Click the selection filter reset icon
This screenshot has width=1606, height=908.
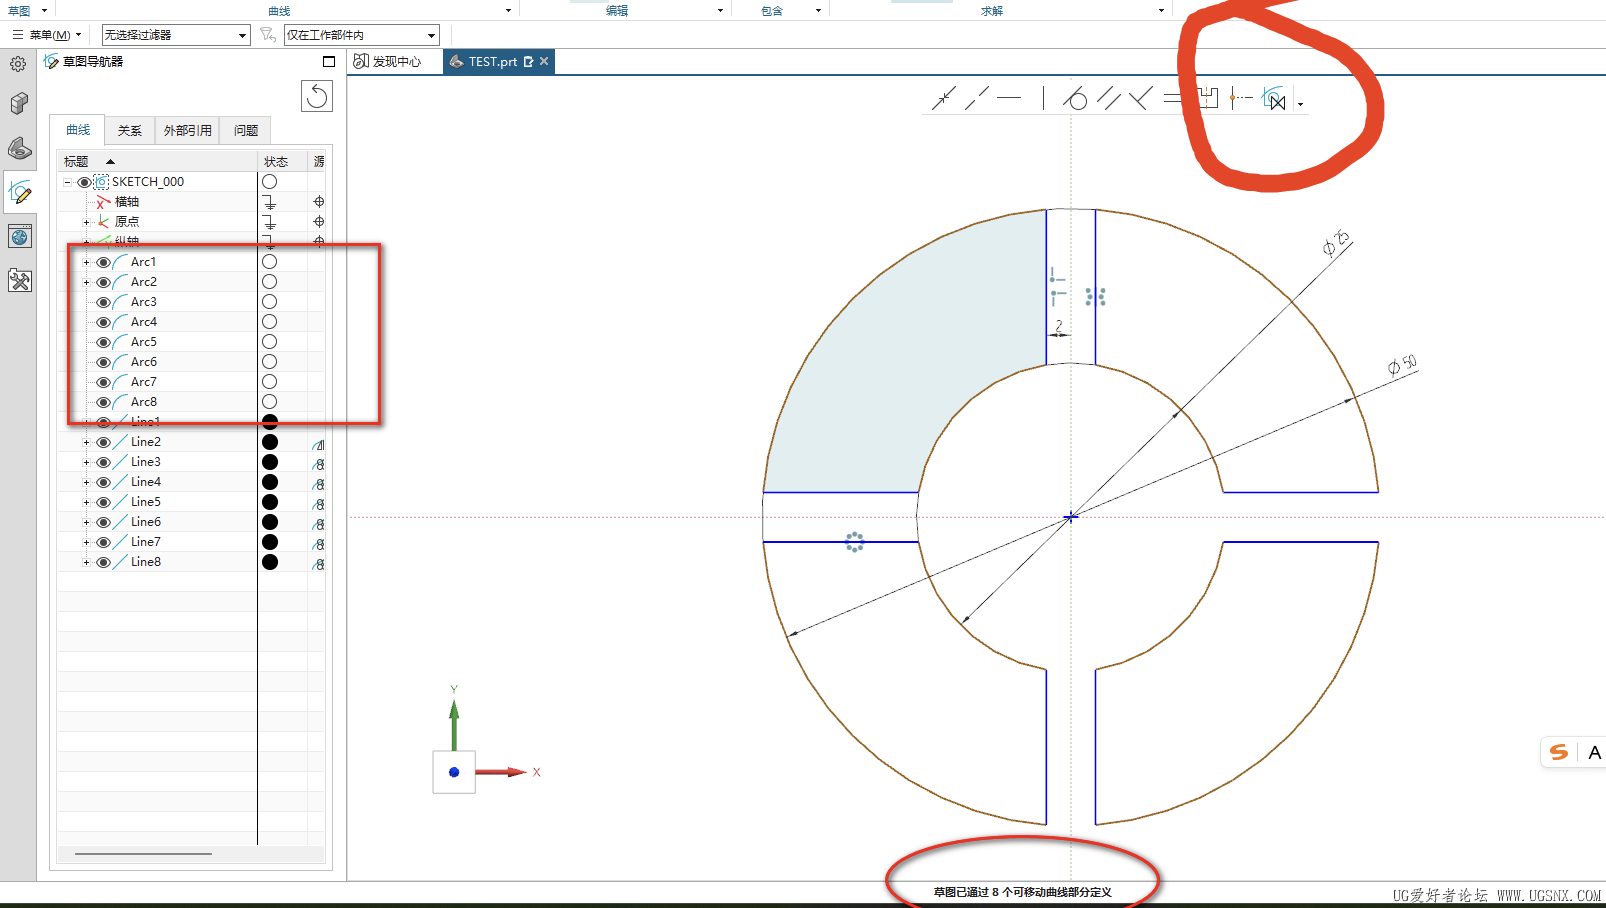(x=267, y=35)
